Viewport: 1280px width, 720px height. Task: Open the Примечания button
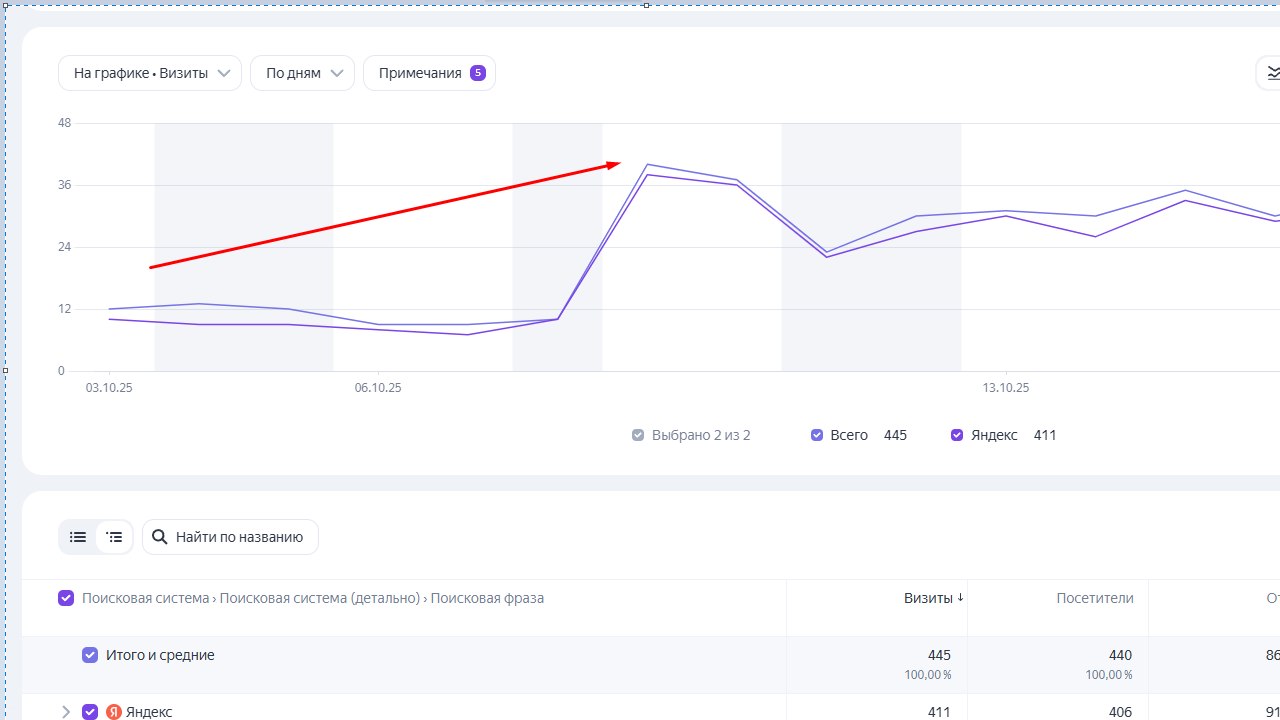429,73
